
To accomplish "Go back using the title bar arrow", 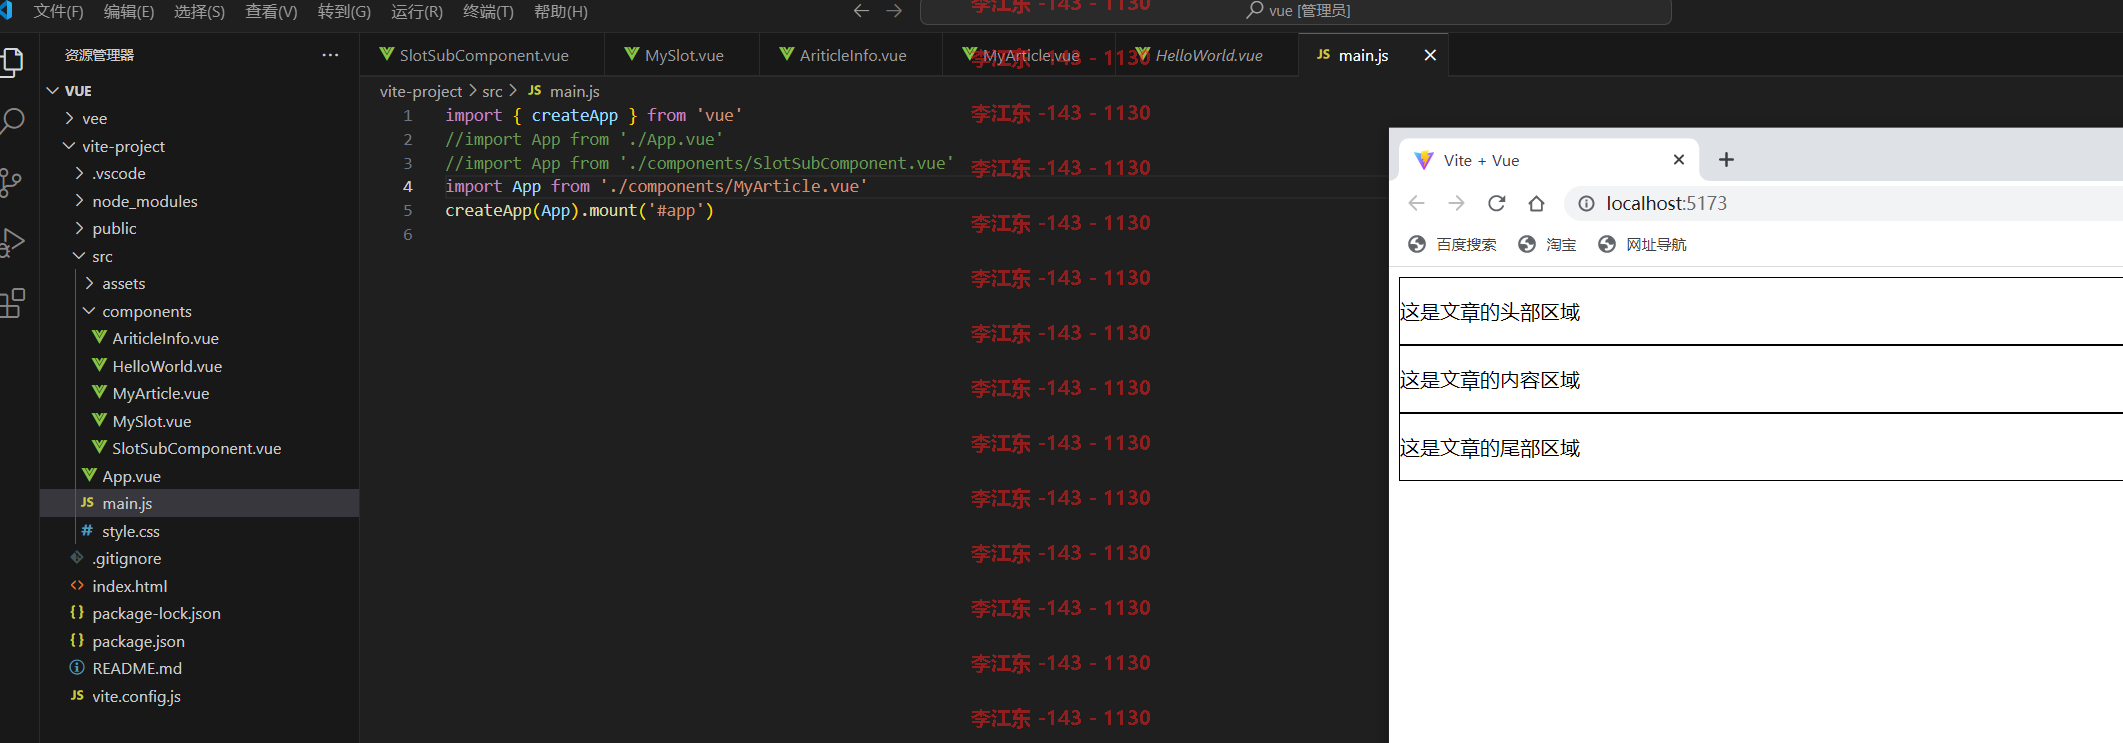I will coord(861,11).
